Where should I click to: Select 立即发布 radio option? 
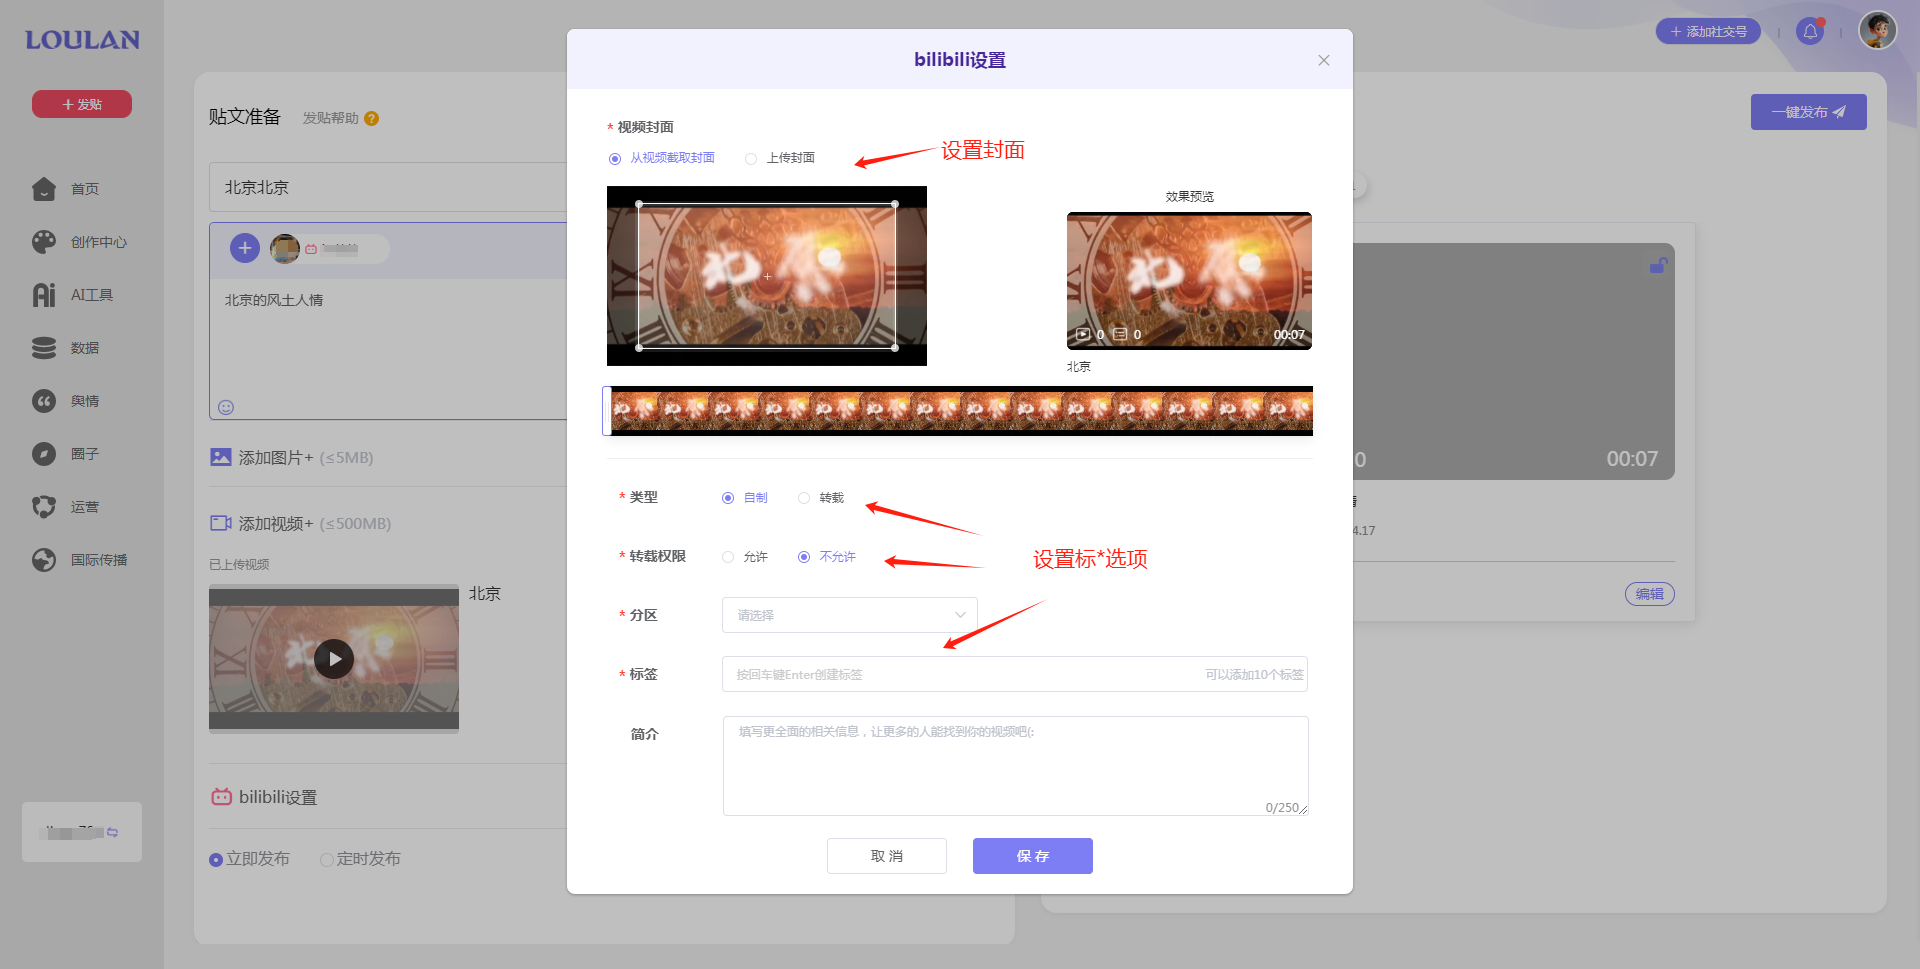point(249,859)
